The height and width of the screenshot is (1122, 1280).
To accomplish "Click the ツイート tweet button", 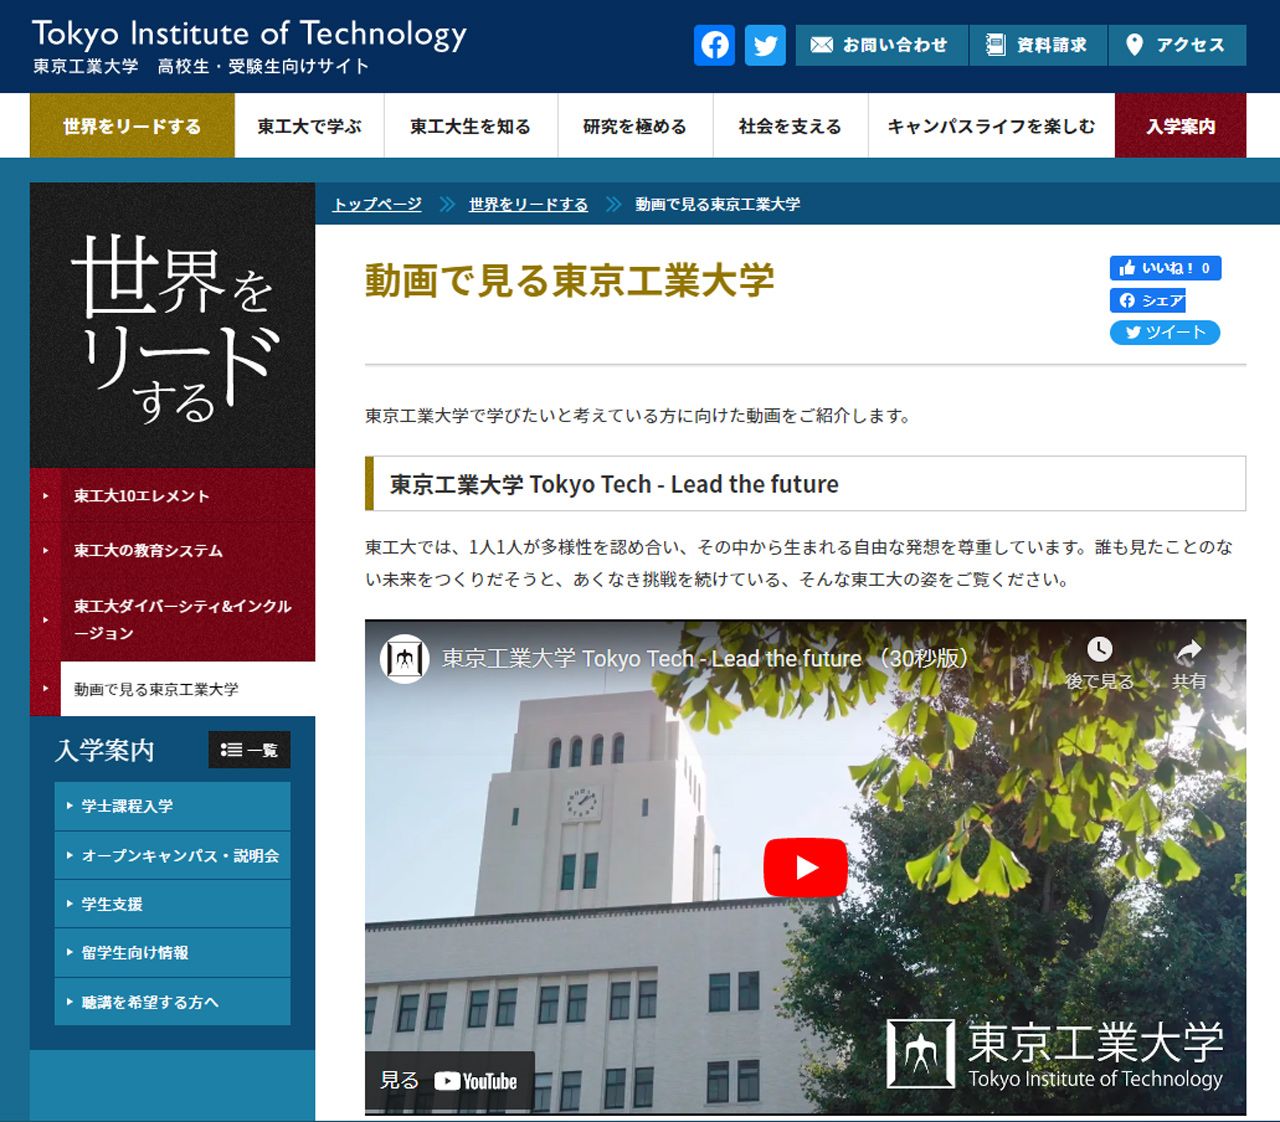I will (1164, 332).
